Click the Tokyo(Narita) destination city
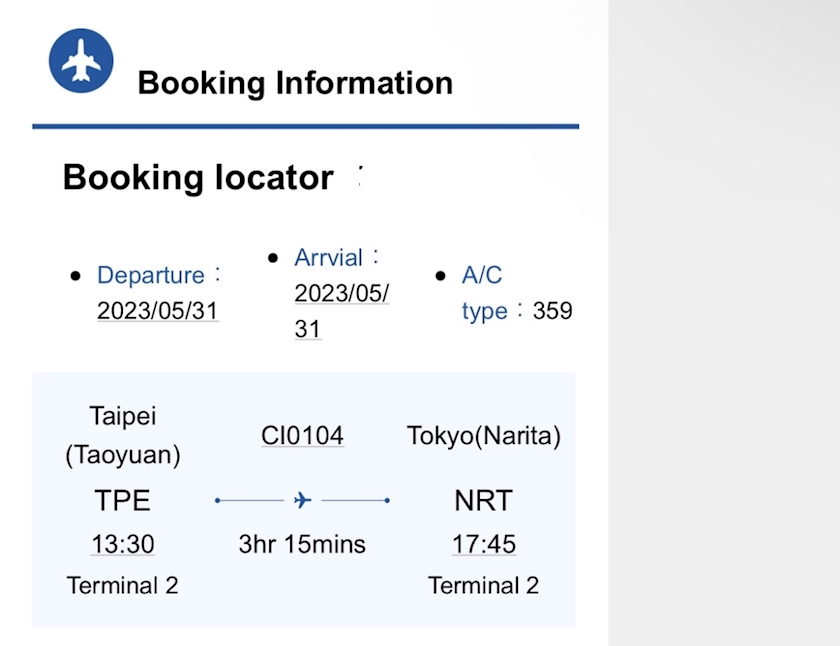 point(484,436)
